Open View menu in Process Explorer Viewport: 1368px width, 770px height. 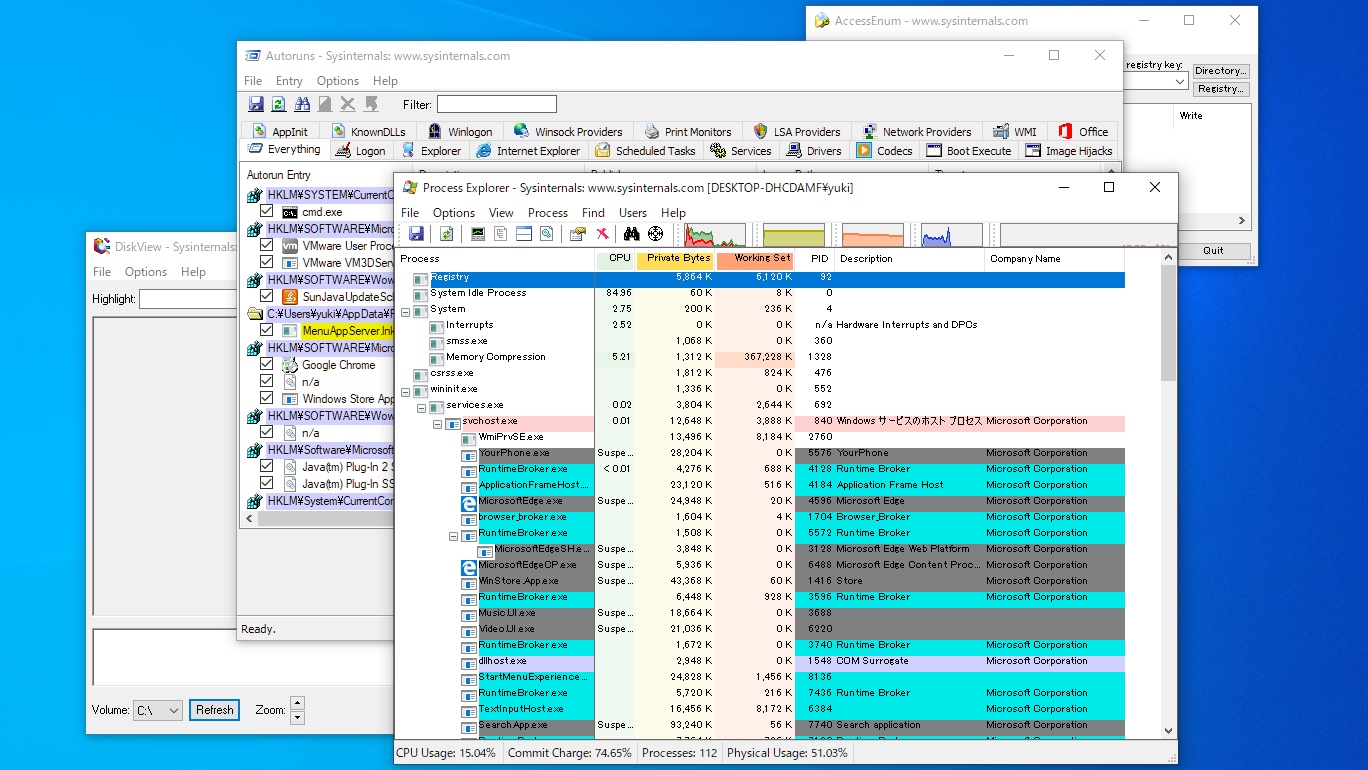[501, 213]
